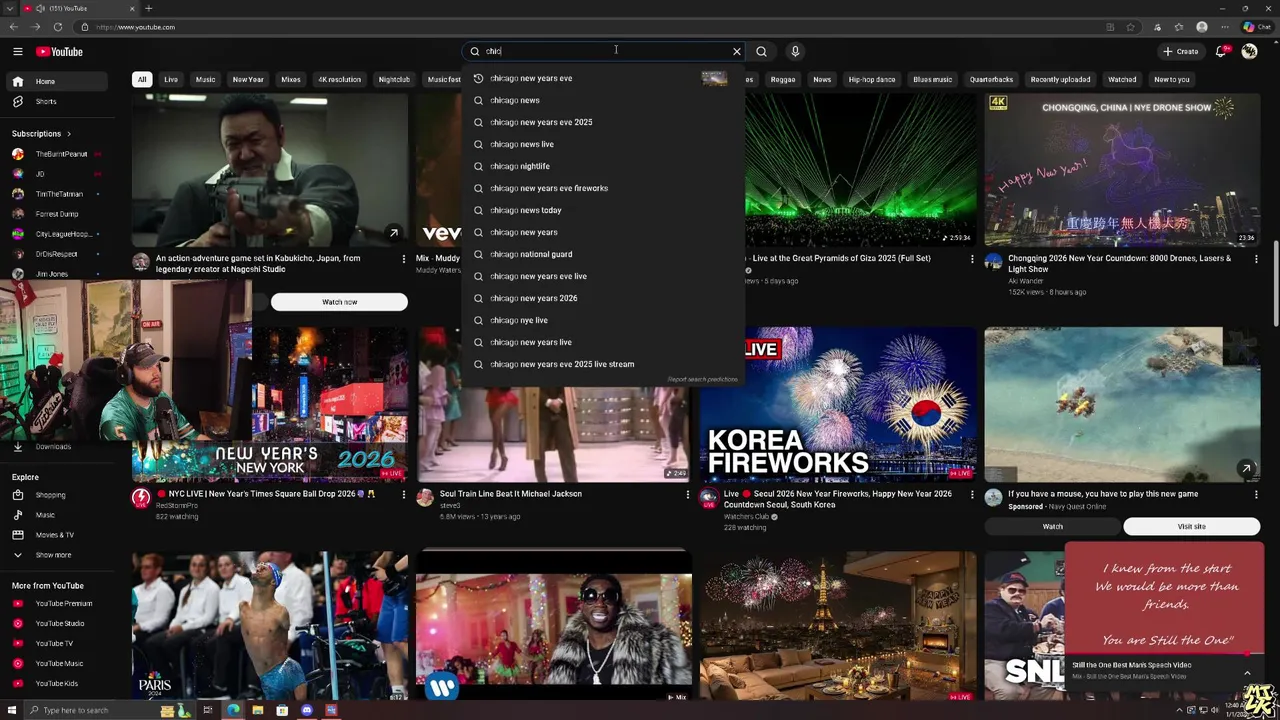The image size is (1280, 720).
Task: Select the Live filter chip
Action: coord(171,79)
